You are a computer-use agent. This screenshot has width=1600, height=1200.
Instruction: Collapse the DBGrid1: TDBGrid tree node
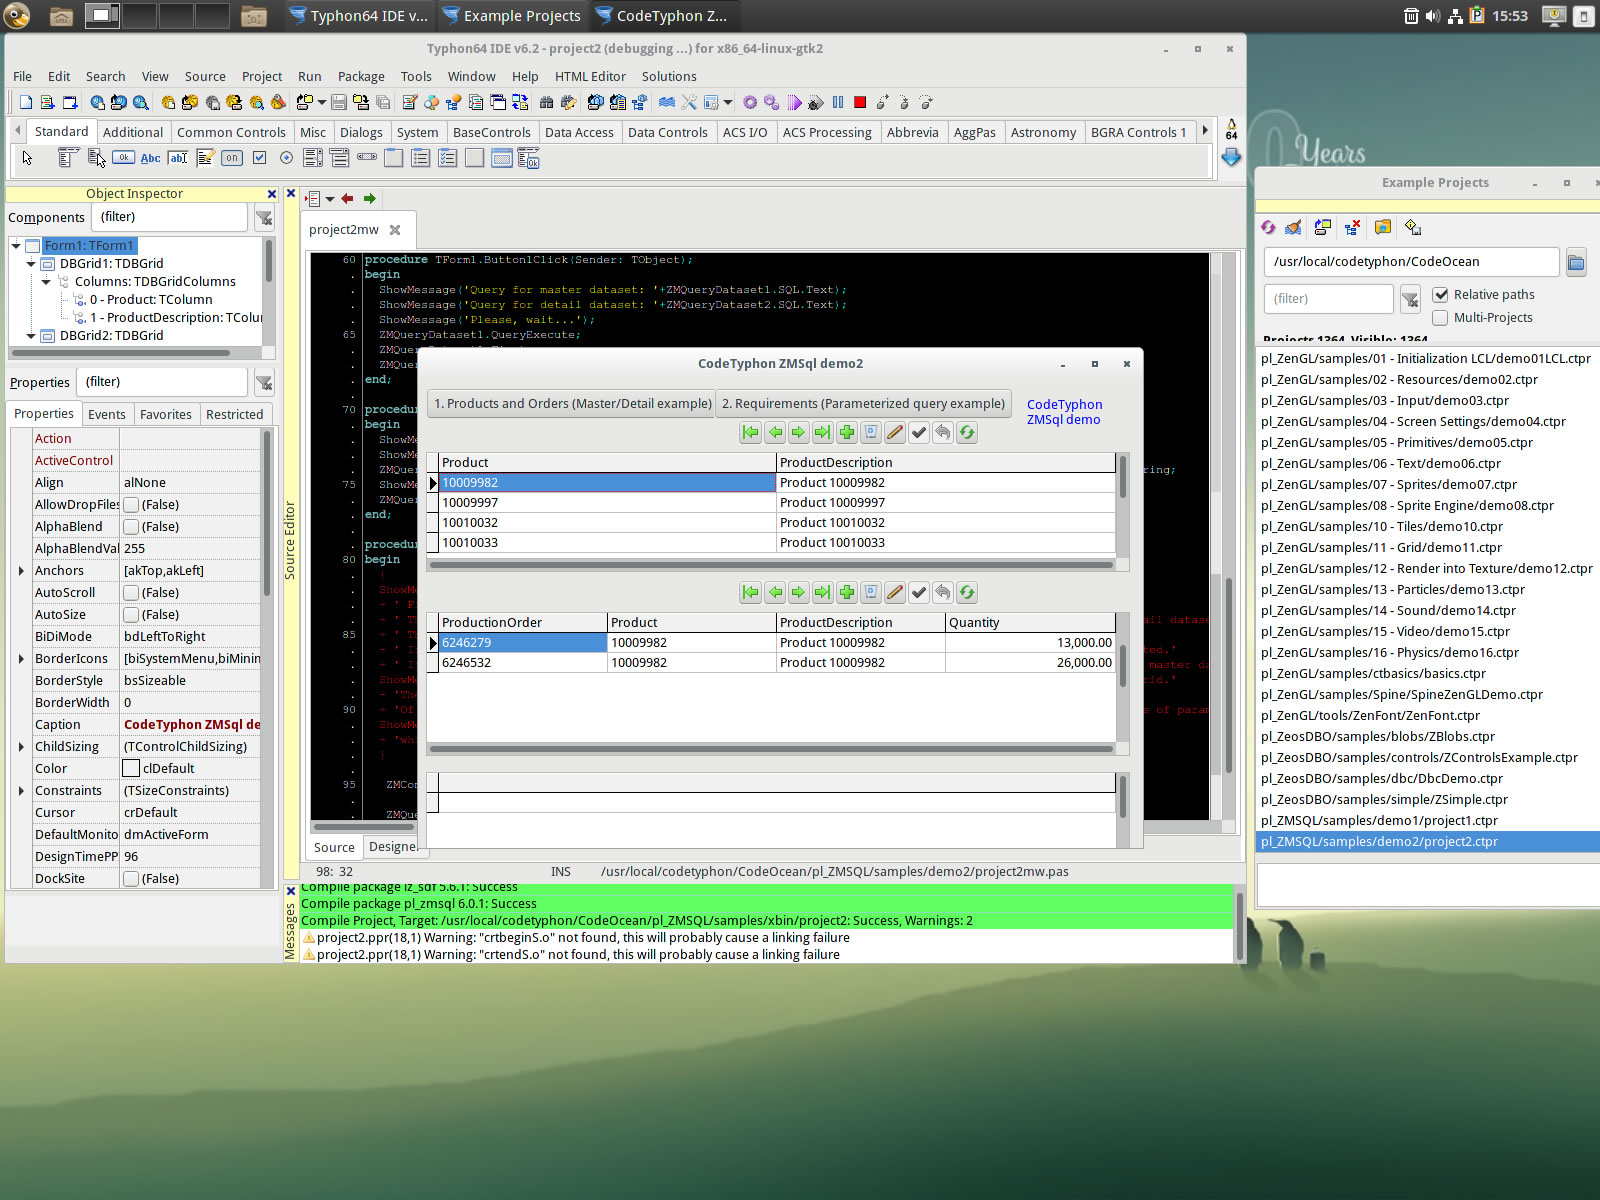31,263
